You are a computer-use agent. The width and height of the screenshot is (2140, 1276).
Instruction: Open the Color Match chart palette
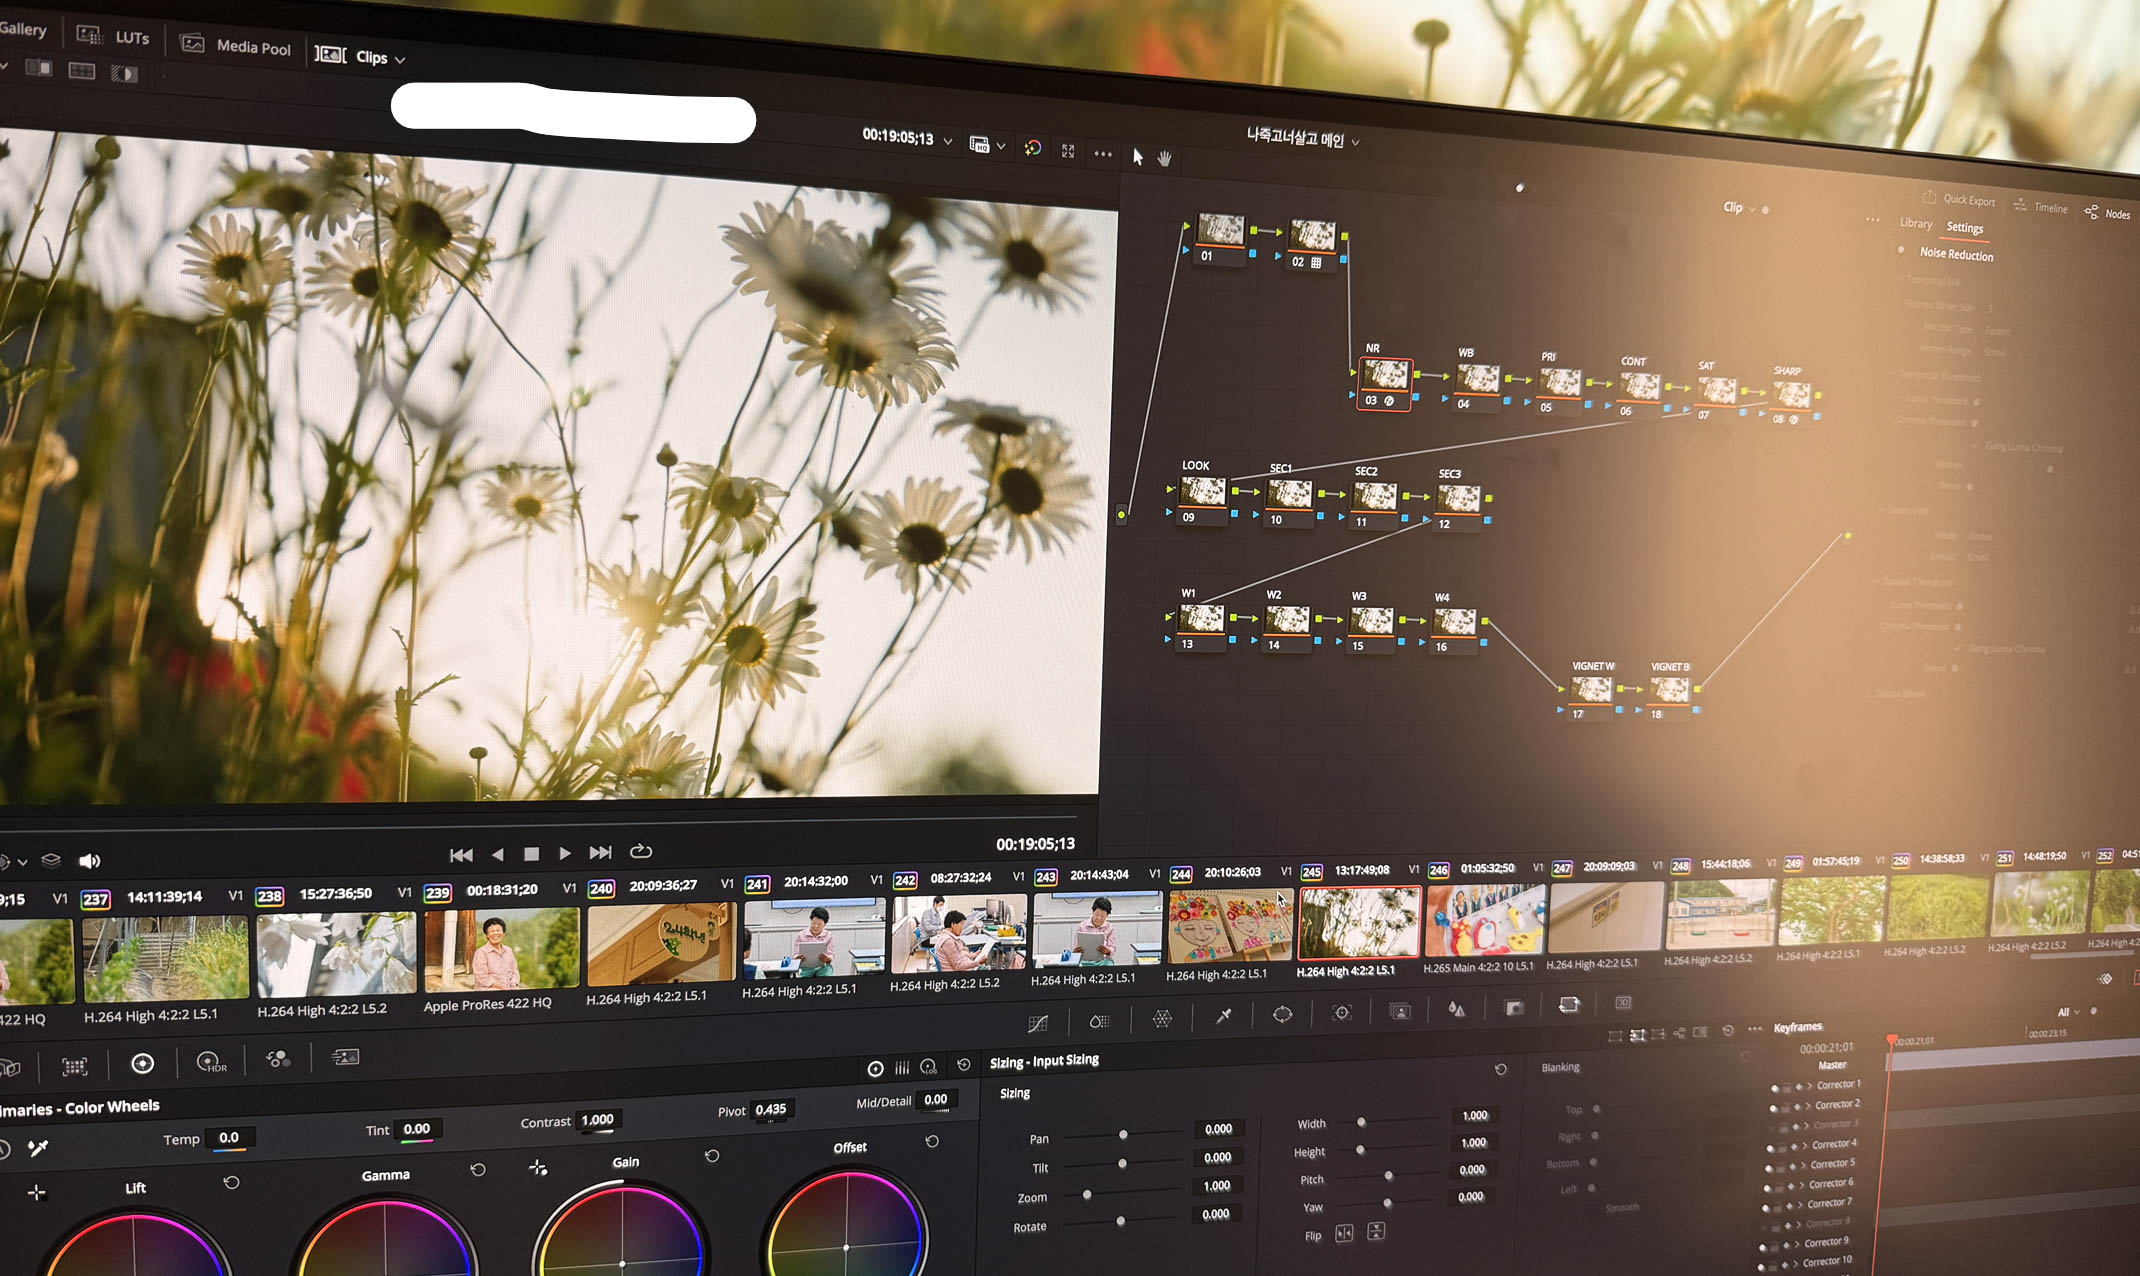point(74,1066)
